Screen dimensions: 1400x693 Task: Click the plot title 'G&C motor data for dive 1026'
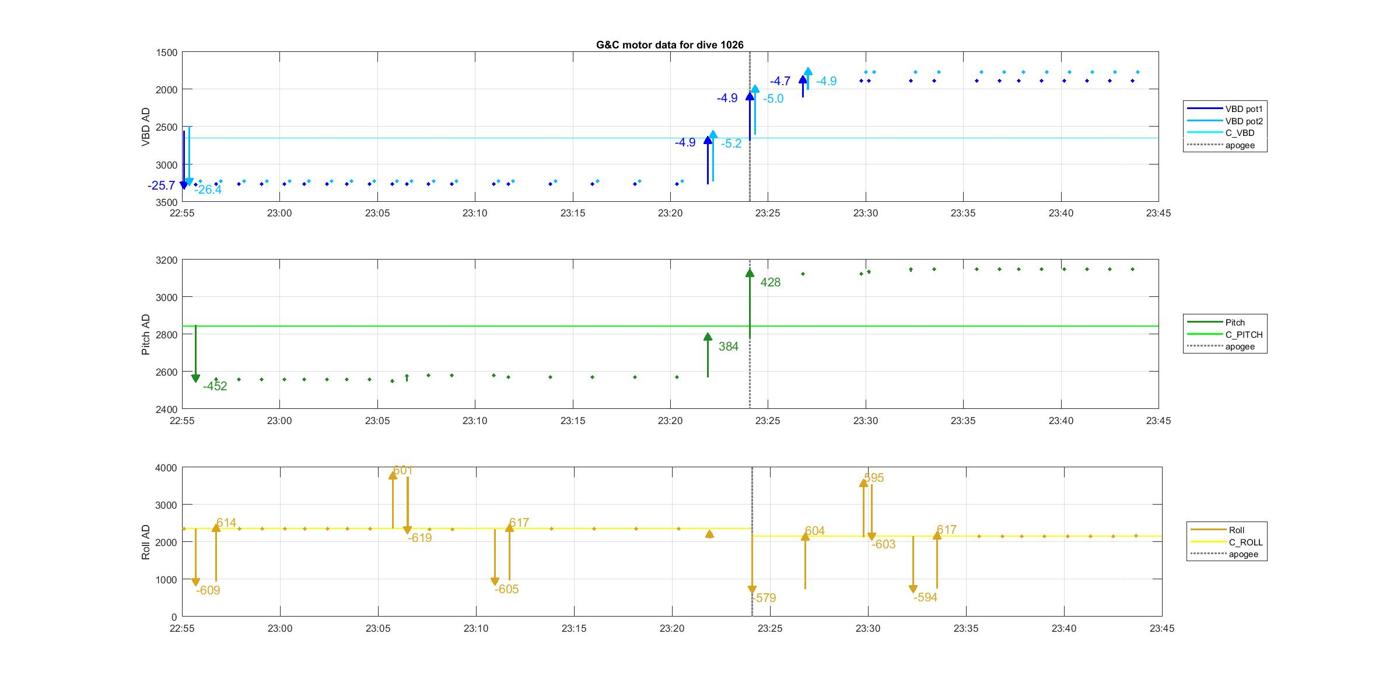670,45
